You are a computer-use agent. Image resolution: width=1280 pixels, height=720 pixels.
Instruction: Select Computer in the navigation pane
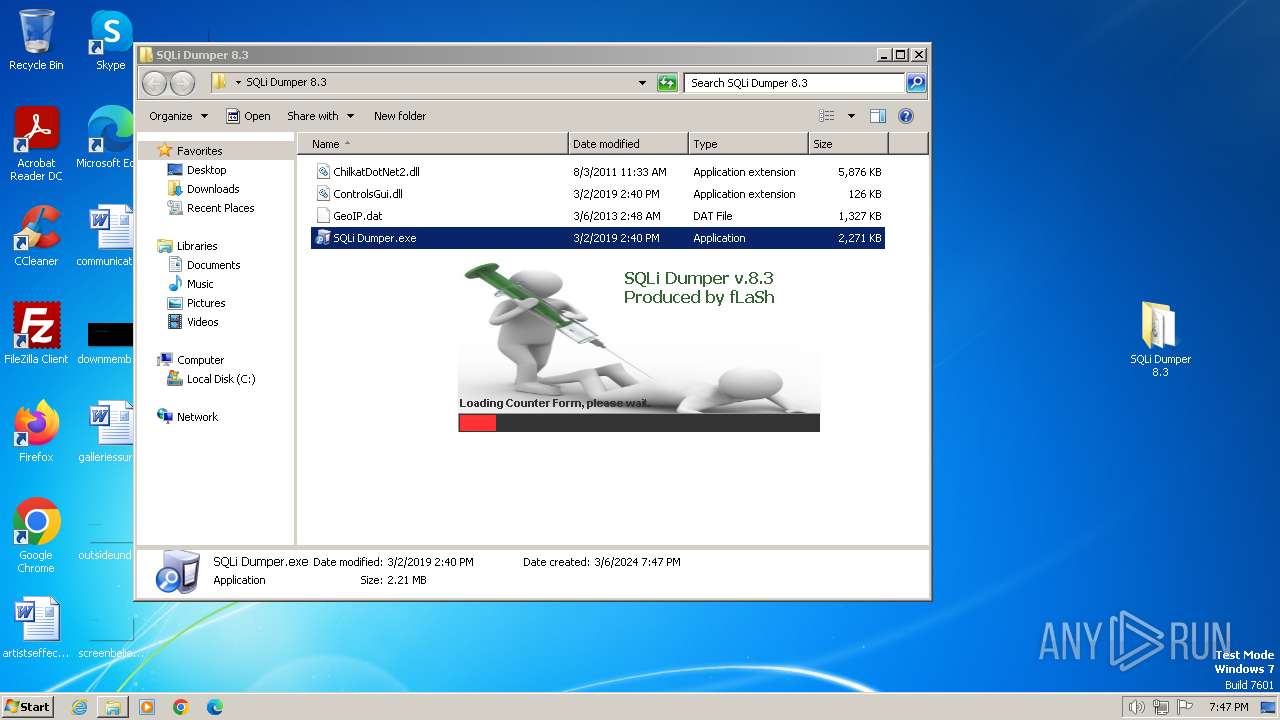[200, 360]
